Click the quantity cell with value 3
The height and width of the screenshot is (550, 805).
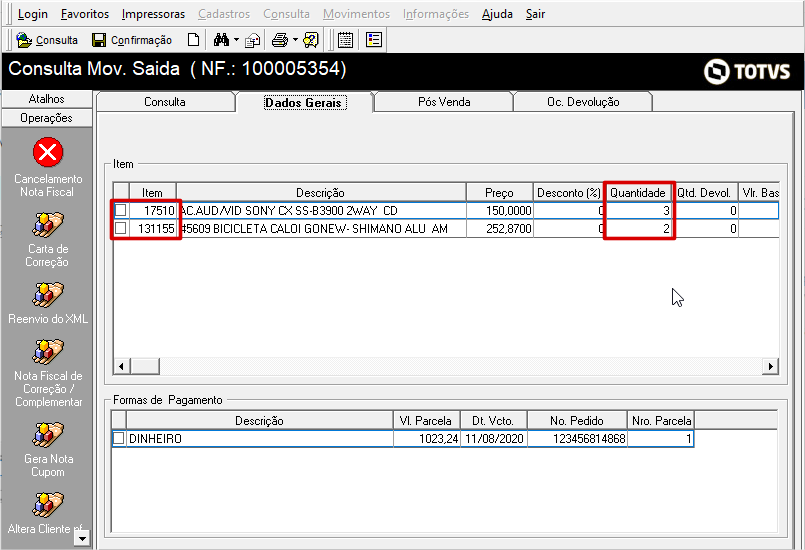pyautogui.click(x=639, y=211)
